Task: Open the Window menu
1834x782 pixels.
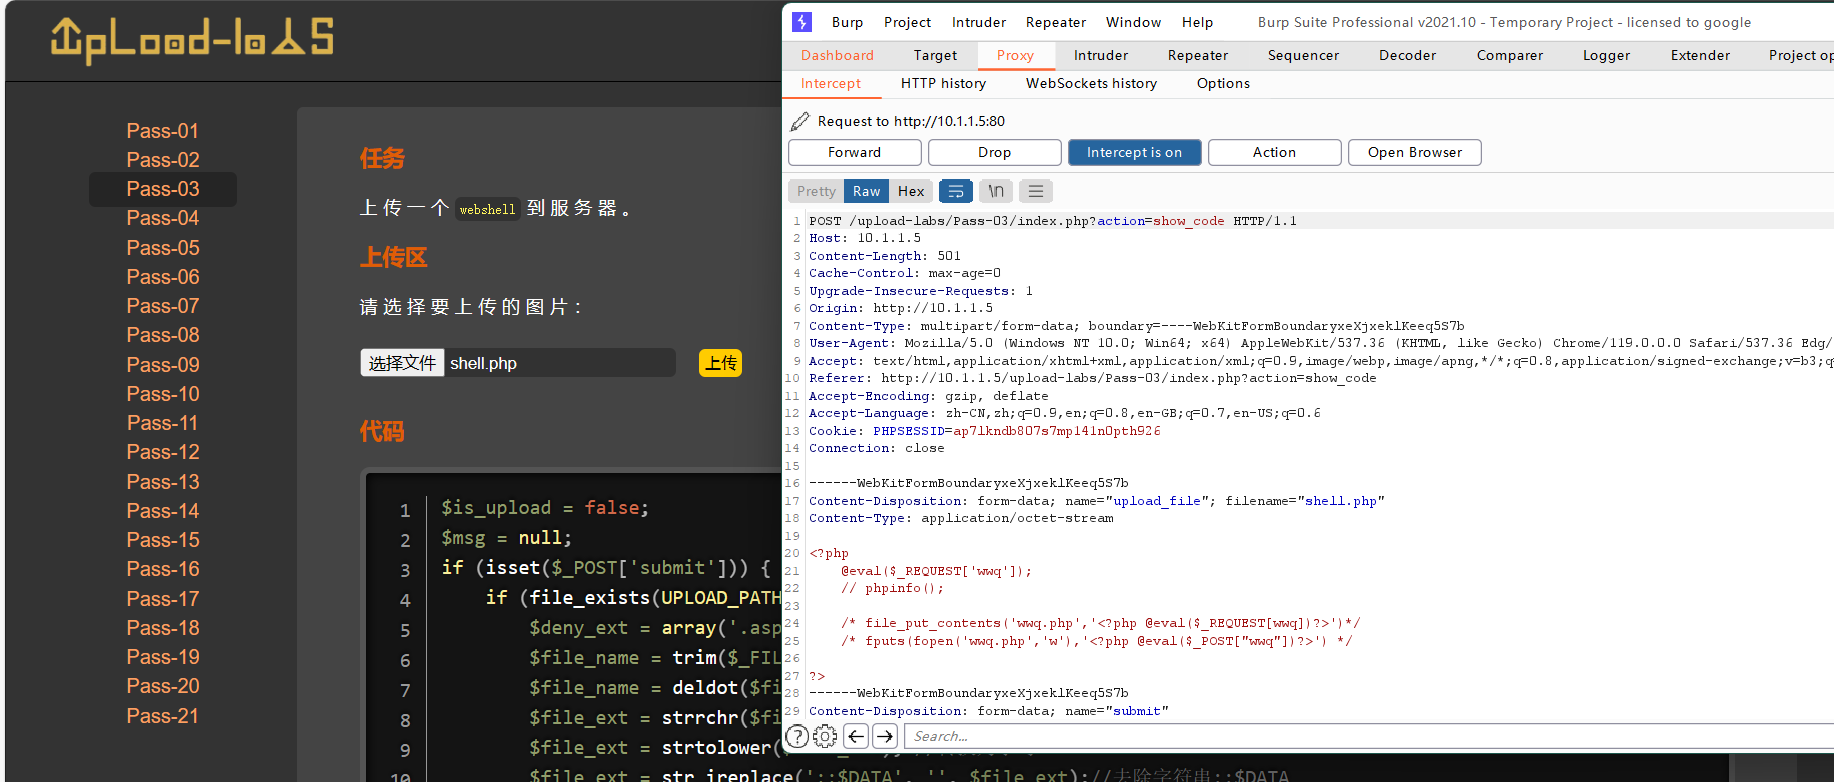Action: click(1133, 22)
